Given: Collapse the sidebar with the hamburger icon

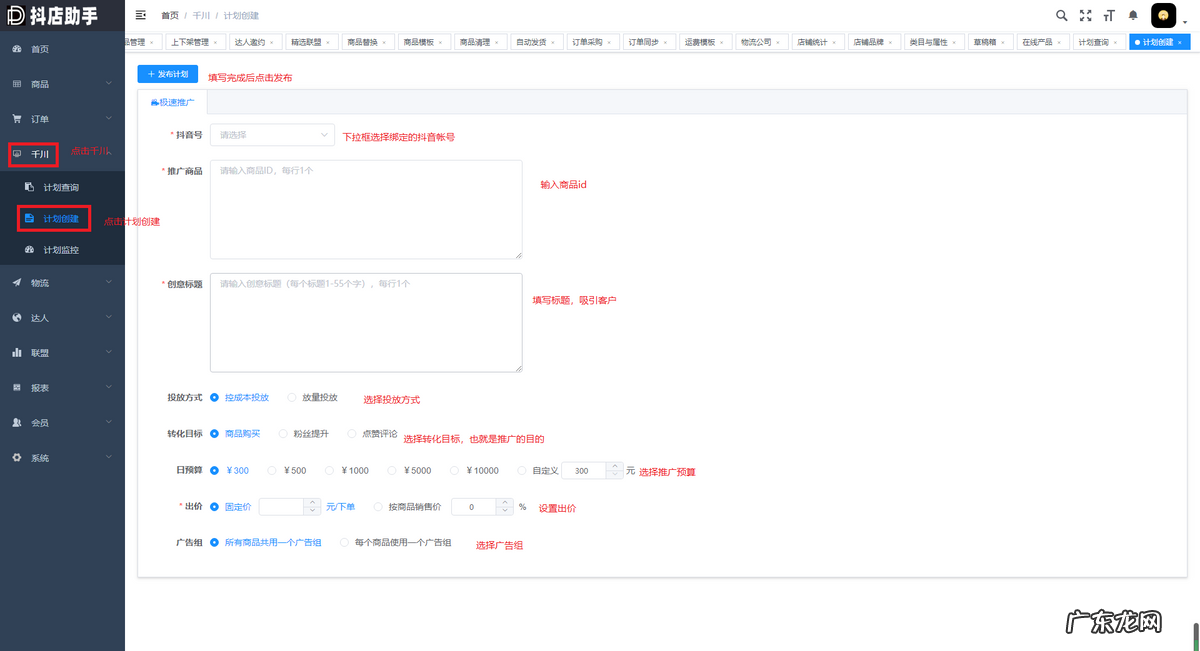Looking at the screenshot, I should click(140, 15).
